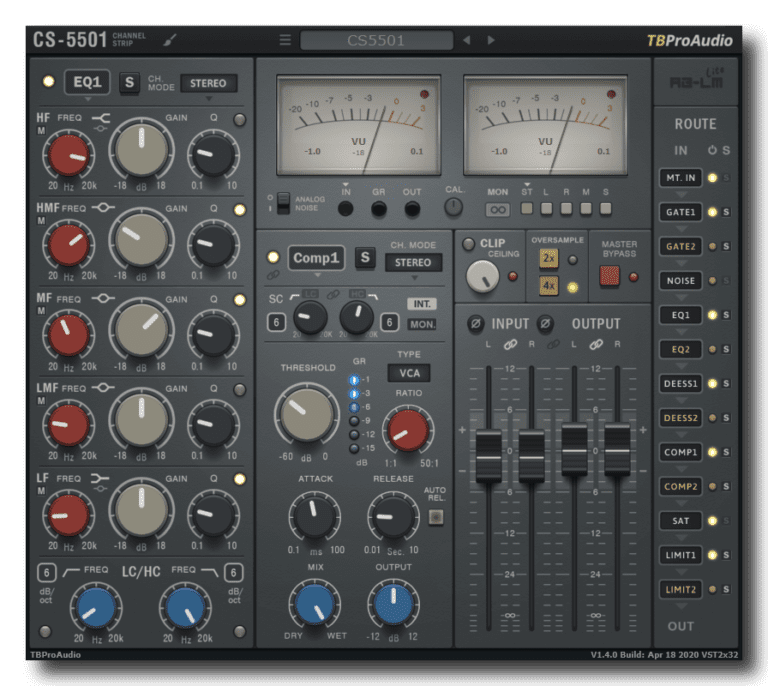This screenshot has height=686, width=768.
Task: Click the CS5501 preset name field
Action: [376, 40]
